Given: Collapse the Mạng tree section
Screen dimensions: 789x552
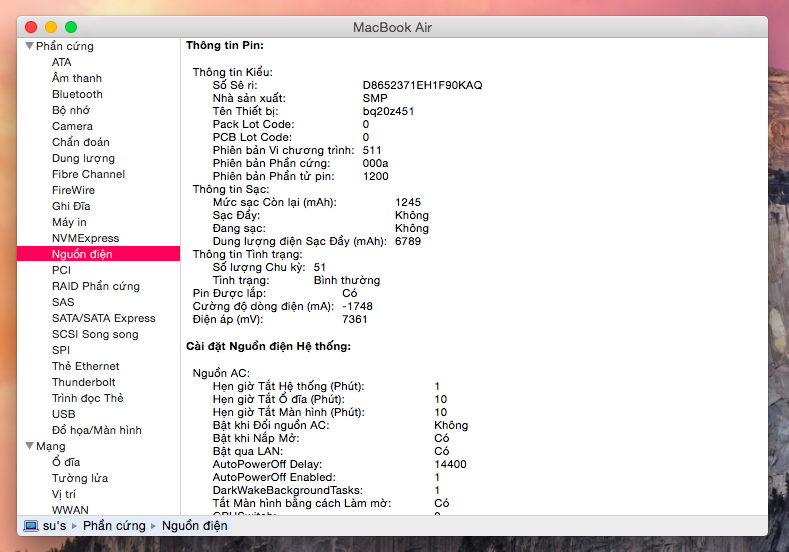Looking at the screenshot, I should pyautogui.click(x=30, y=446).
